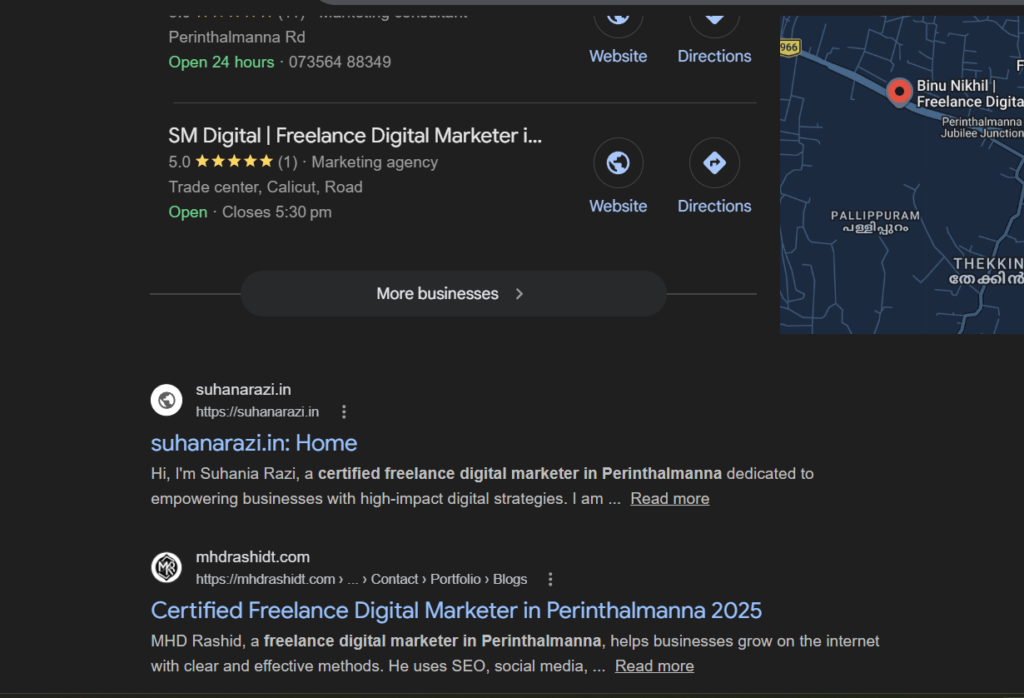The image size is (1024, 698).
Task: Click the chevron on More businesses
Action: pos(519,293)
